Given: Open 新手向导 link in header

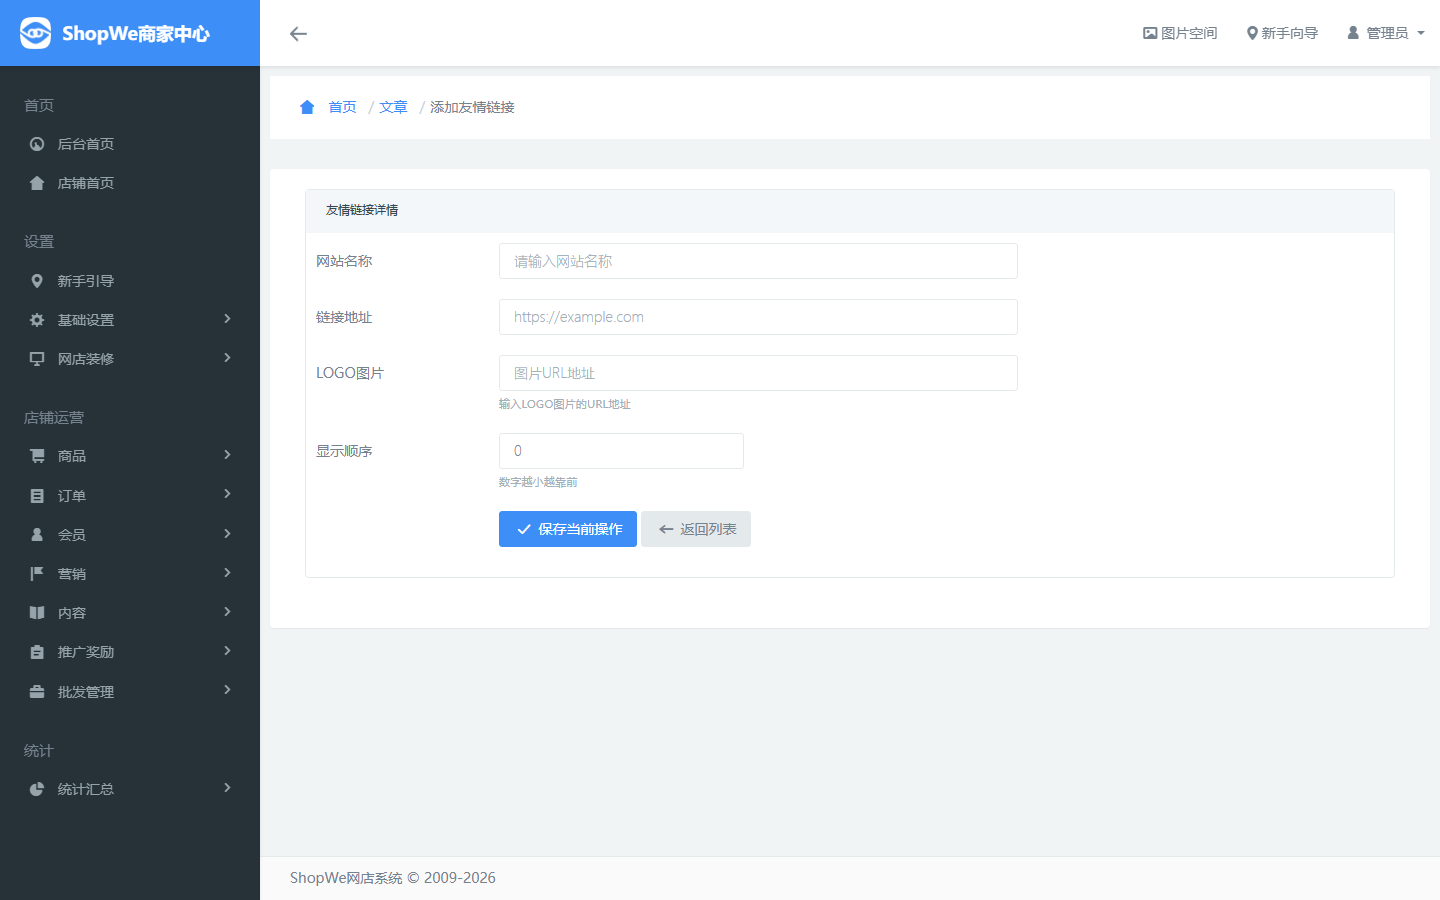Looking at the screenshot, I should coord(1282,33).
